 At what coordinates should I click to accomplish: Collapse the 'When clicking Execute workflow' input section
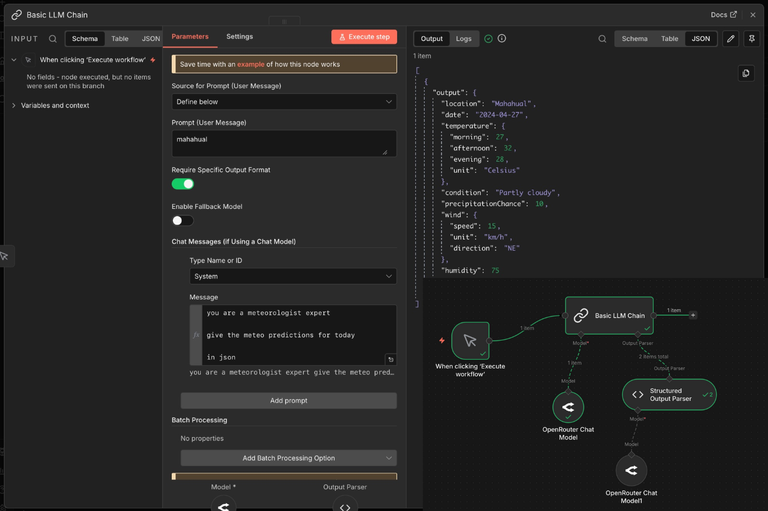[14, 60]
